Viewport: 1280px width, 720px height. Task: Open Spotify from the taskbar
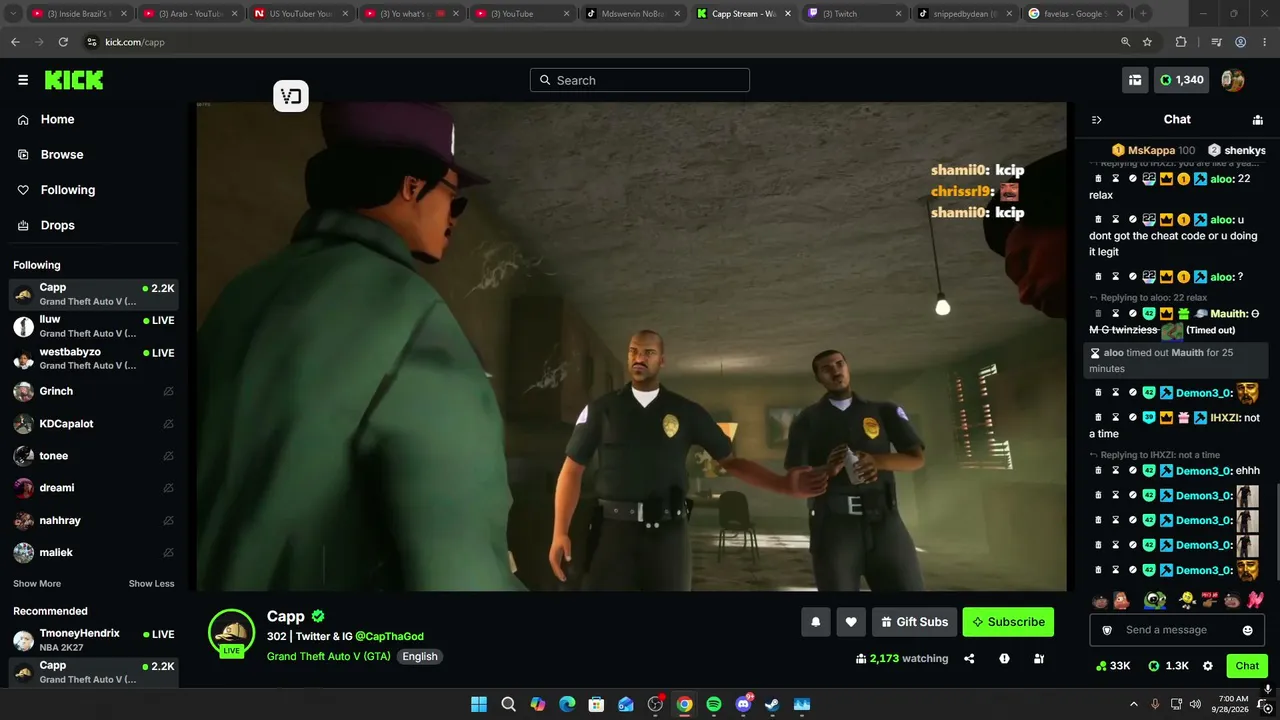[714, 704]
